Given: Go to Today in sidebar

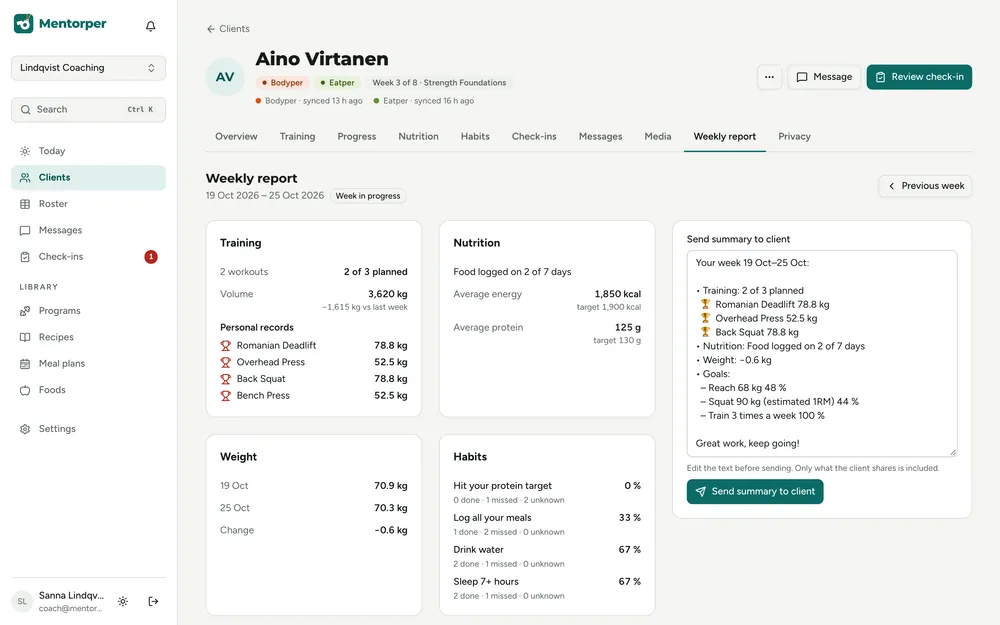Looking at the screenshot, I should (x=88, y=151).
